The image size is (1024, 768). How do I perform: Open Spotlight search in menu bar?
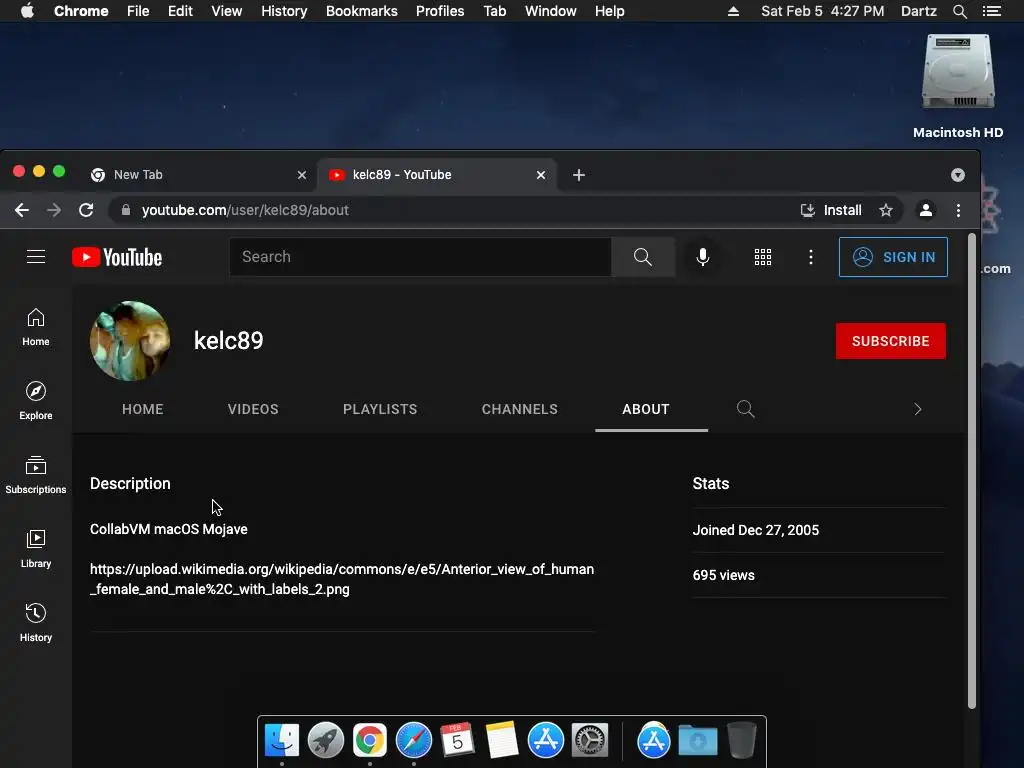click(x=959, y=11)
